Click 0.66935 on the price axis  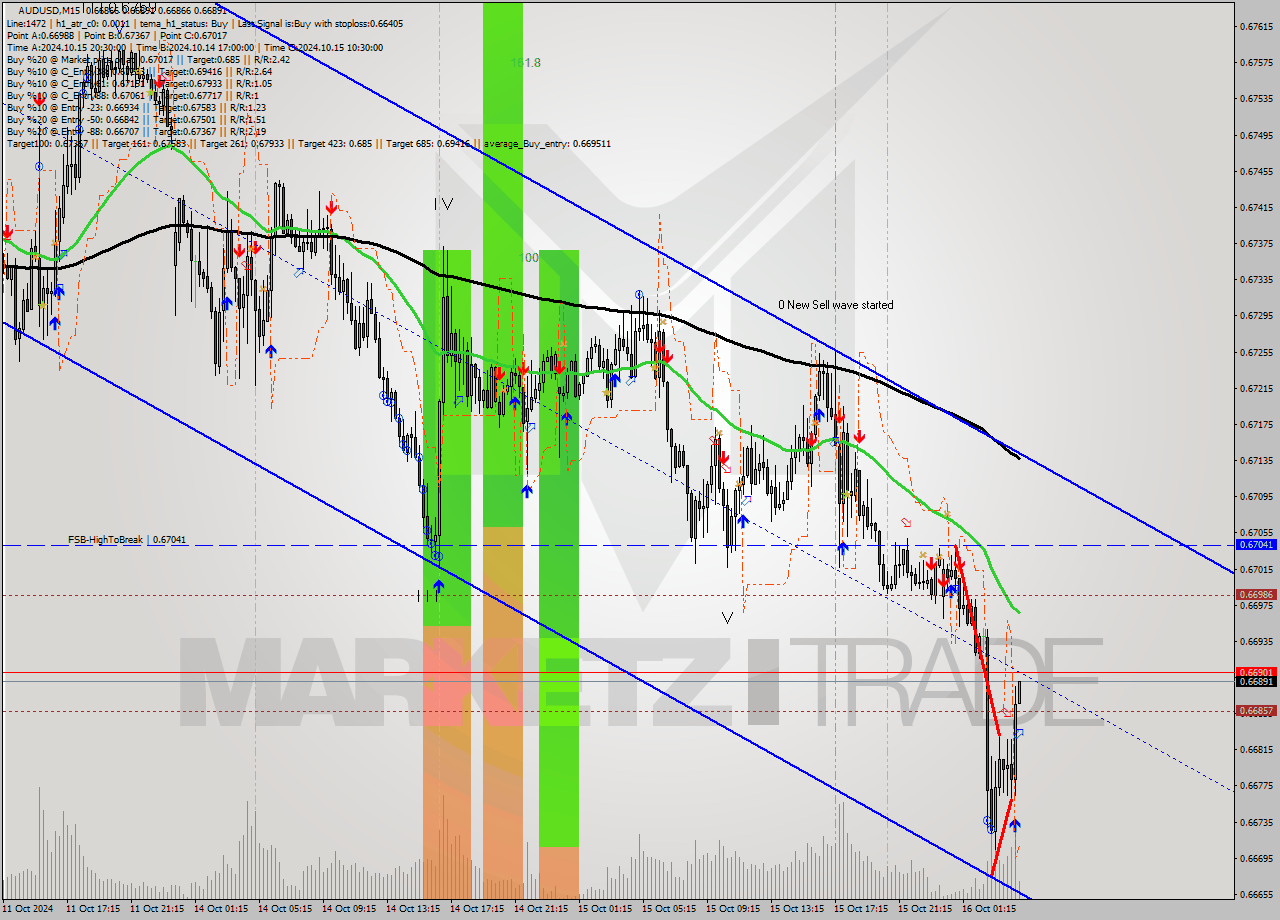[x=1256, y=641]
